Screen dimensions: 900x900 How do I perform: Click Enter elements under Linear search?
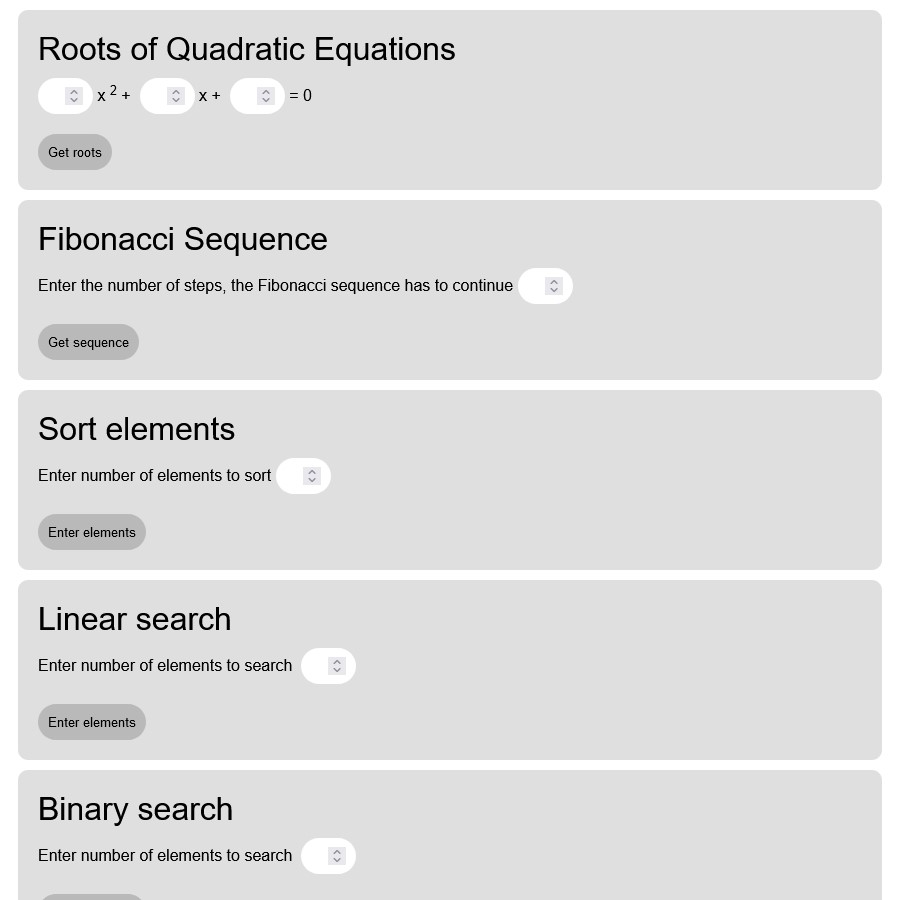(92, 722)
